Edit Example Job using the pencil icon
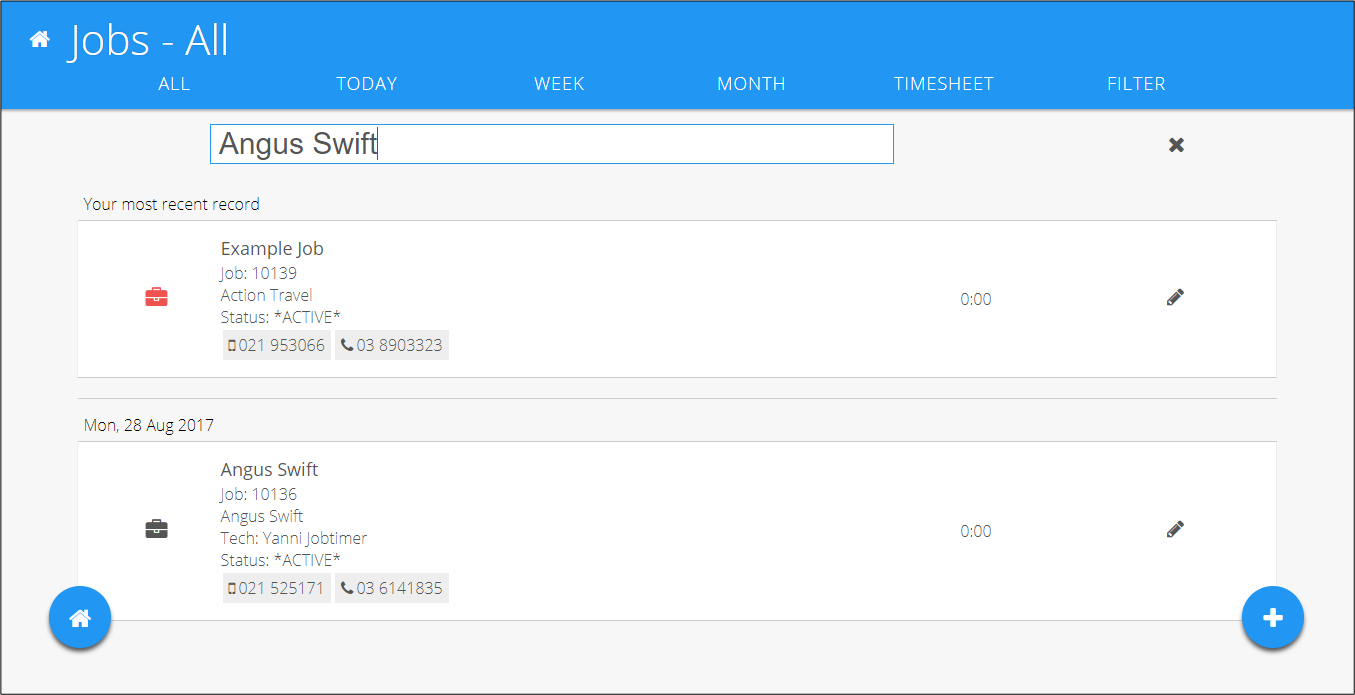This screenshot has height=695, width=1355. (x=1175, y=297)
